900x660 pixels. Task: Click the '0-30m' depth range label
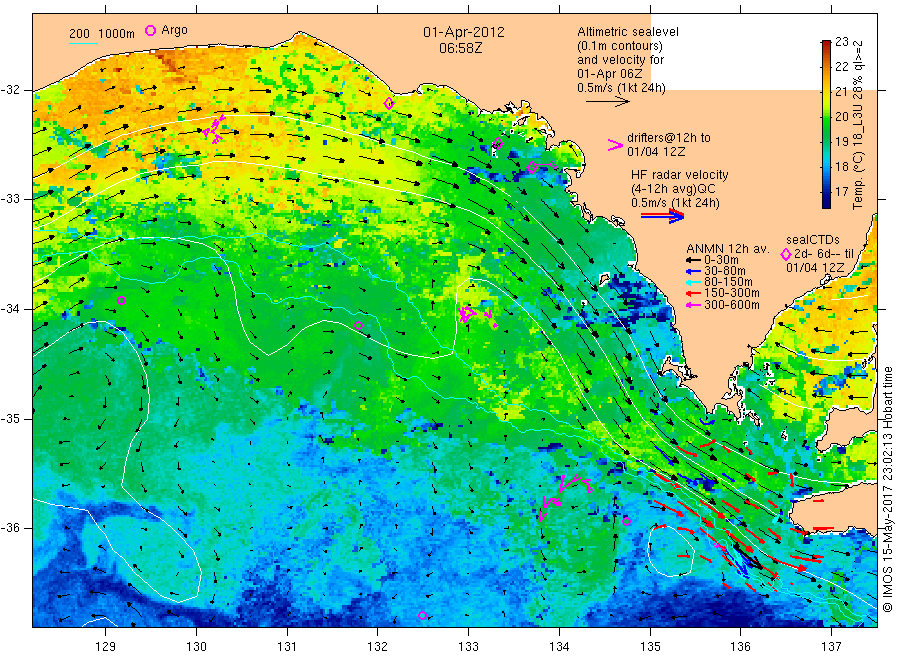pyautogui.click(x=721, y=260)
